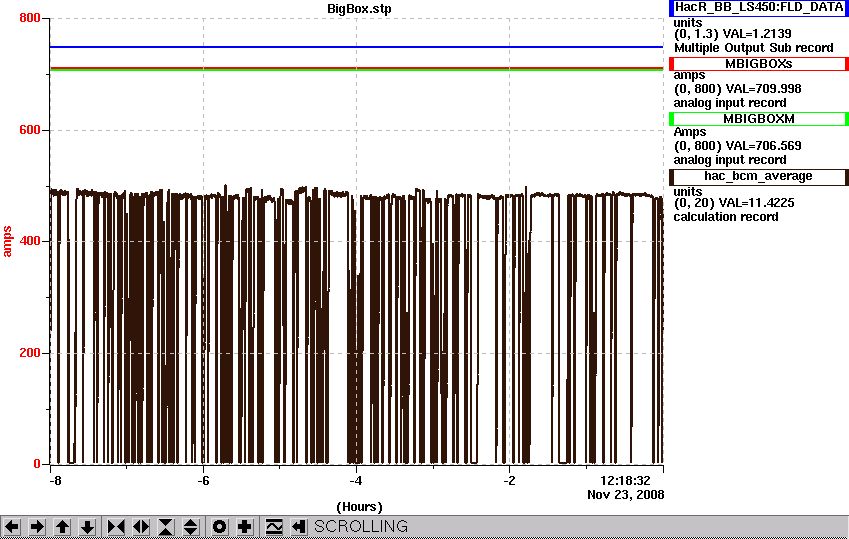The height and width of the screenshot is (539, 849).
Task: Pan the graph down with down arrow
Action: point(87,527)
